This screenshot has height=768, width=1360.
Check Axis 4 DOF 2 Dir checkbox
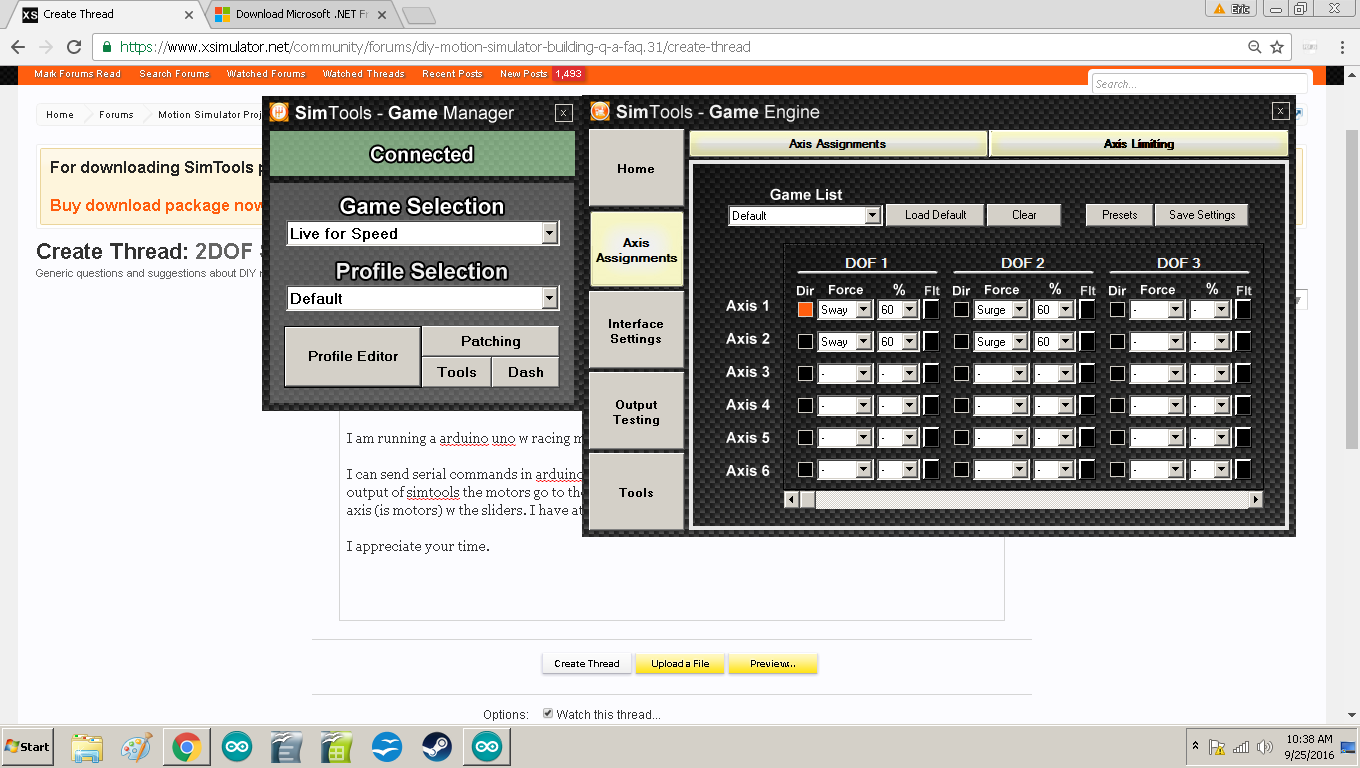pos(961,406)
